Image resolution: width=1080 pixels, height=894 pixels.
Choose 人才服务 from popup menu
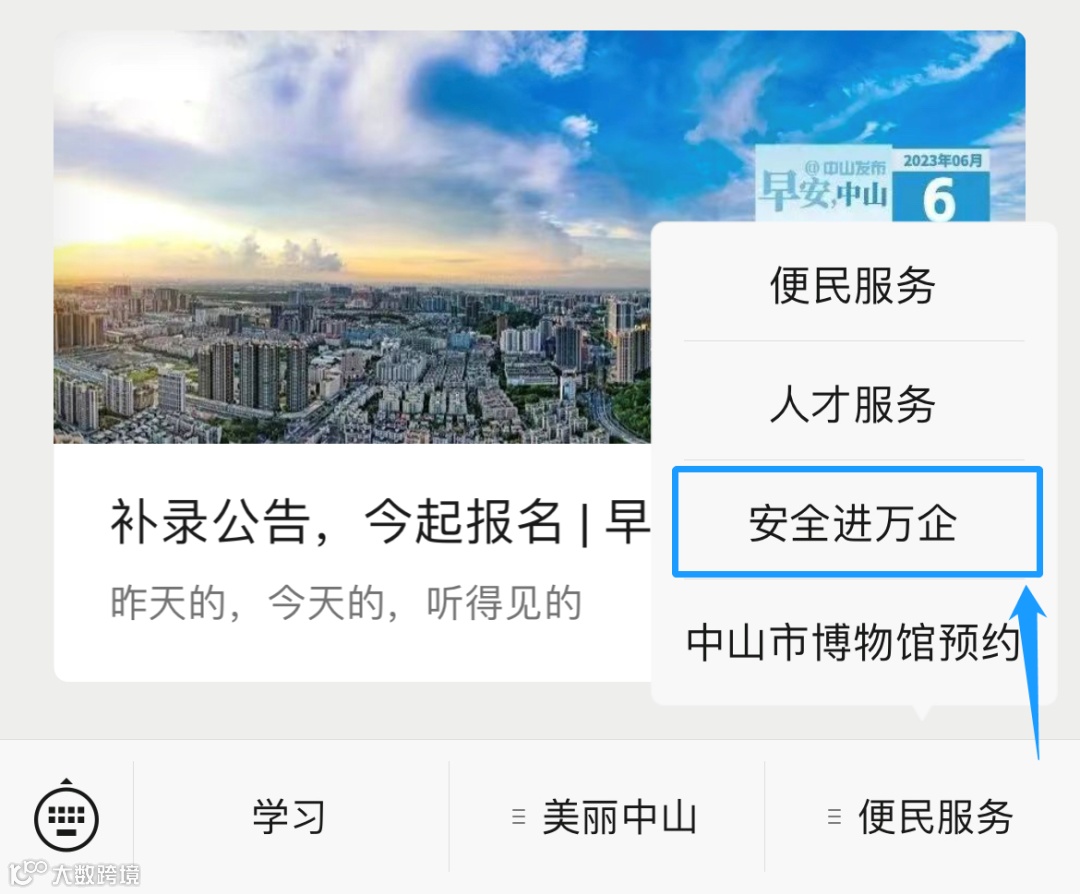(x=853, y=404)
